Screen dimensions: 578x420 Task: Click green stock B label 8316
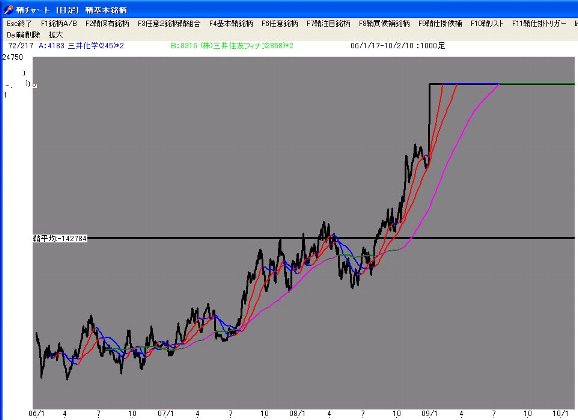(x=232, y=46)
